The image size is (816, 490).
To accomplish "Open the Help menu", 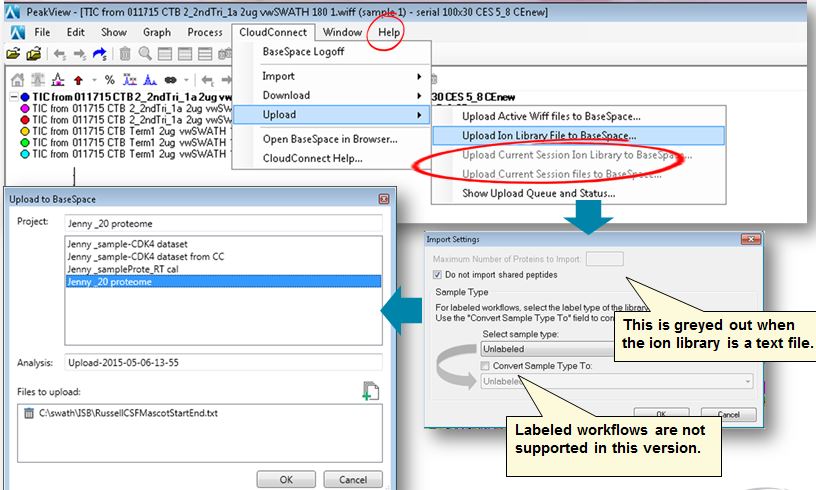I will pyautogui.click(x=389, y=32).
